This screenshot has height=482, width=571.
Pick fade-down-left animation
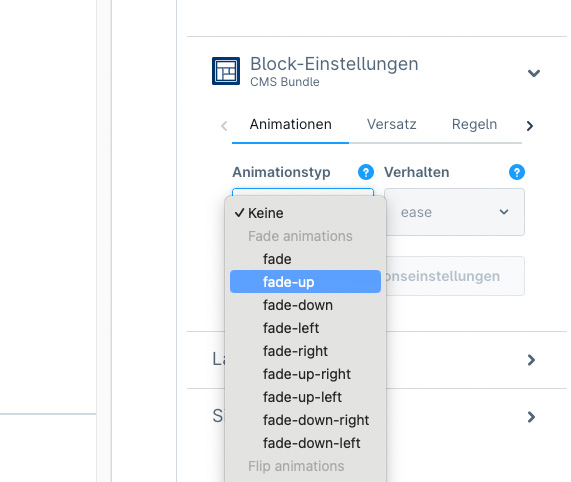(x=306, y=443)
